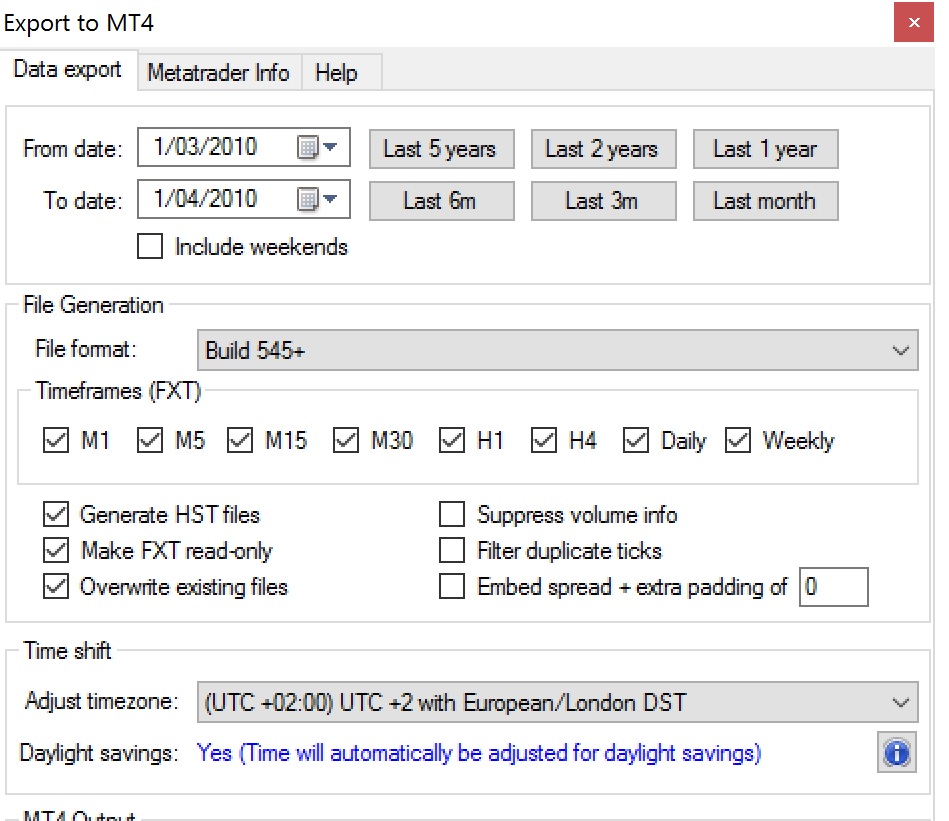Screen dimensions: 949x821
Task: Check Filter duplicate ticks
Action: click(x=452, y=551)
